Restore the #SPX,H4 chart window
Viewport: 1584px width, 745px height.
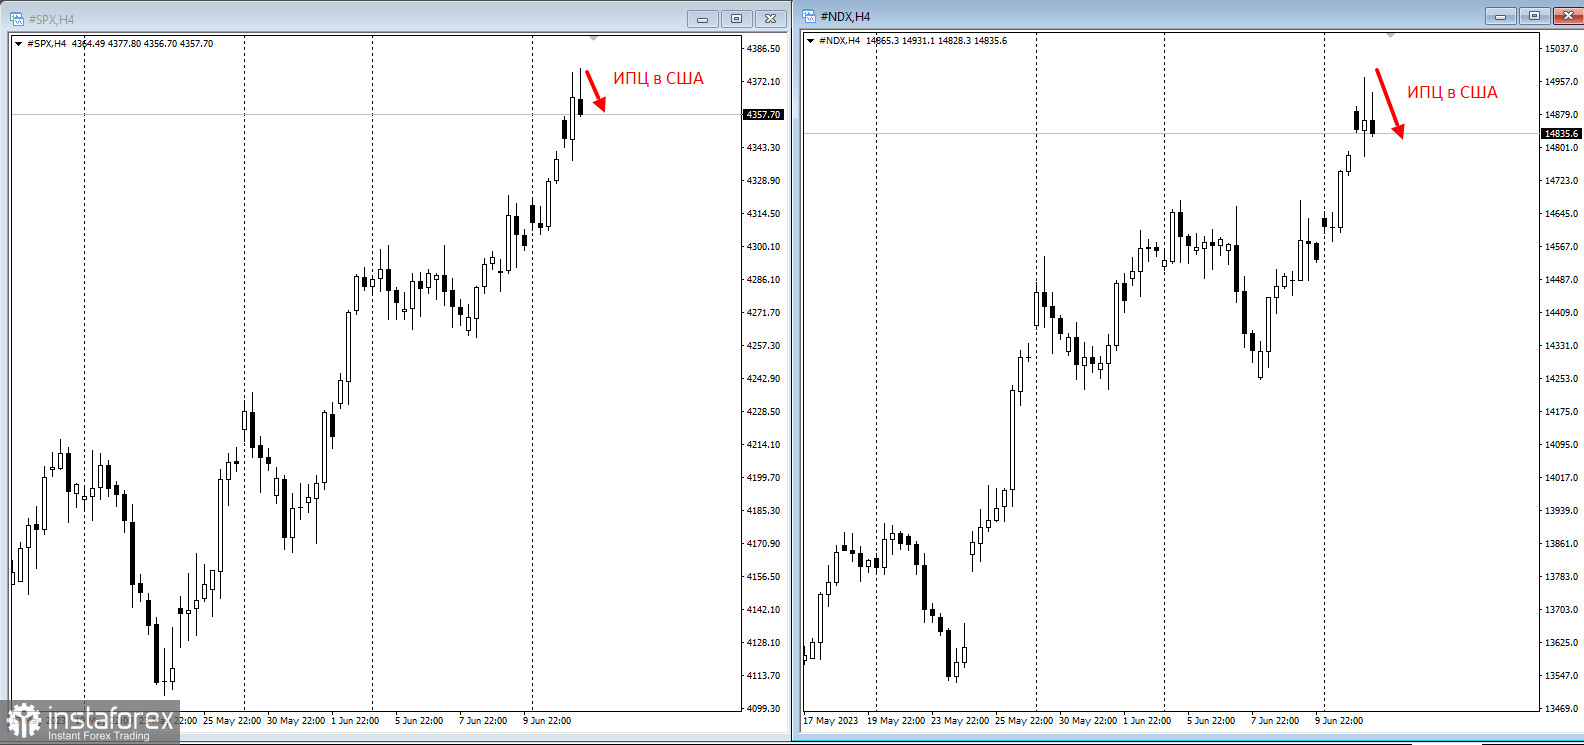point(736,19)
